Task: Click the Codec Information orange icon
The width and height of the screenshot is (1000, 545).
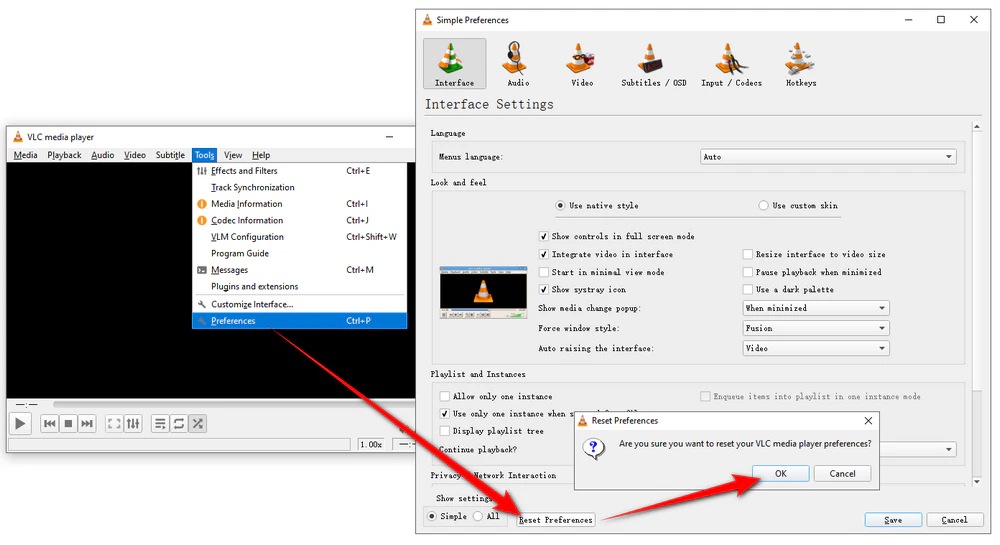Action: pyautogui.click(x=202, y=221)
